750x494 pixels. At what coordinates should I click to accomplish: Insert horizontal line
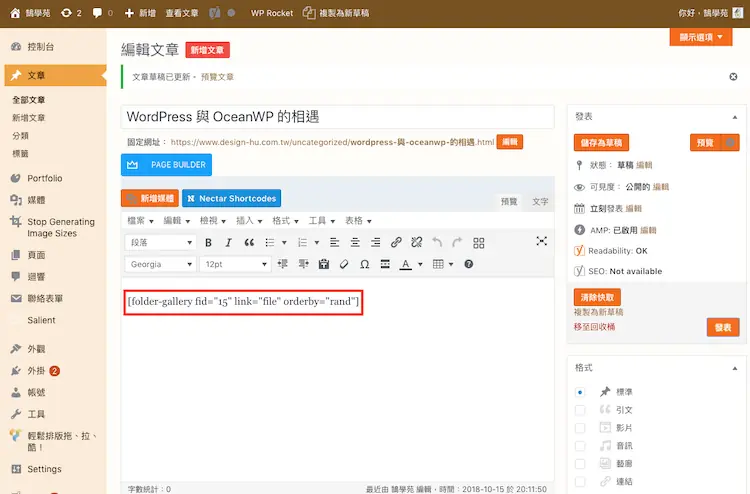click(385, 264)
